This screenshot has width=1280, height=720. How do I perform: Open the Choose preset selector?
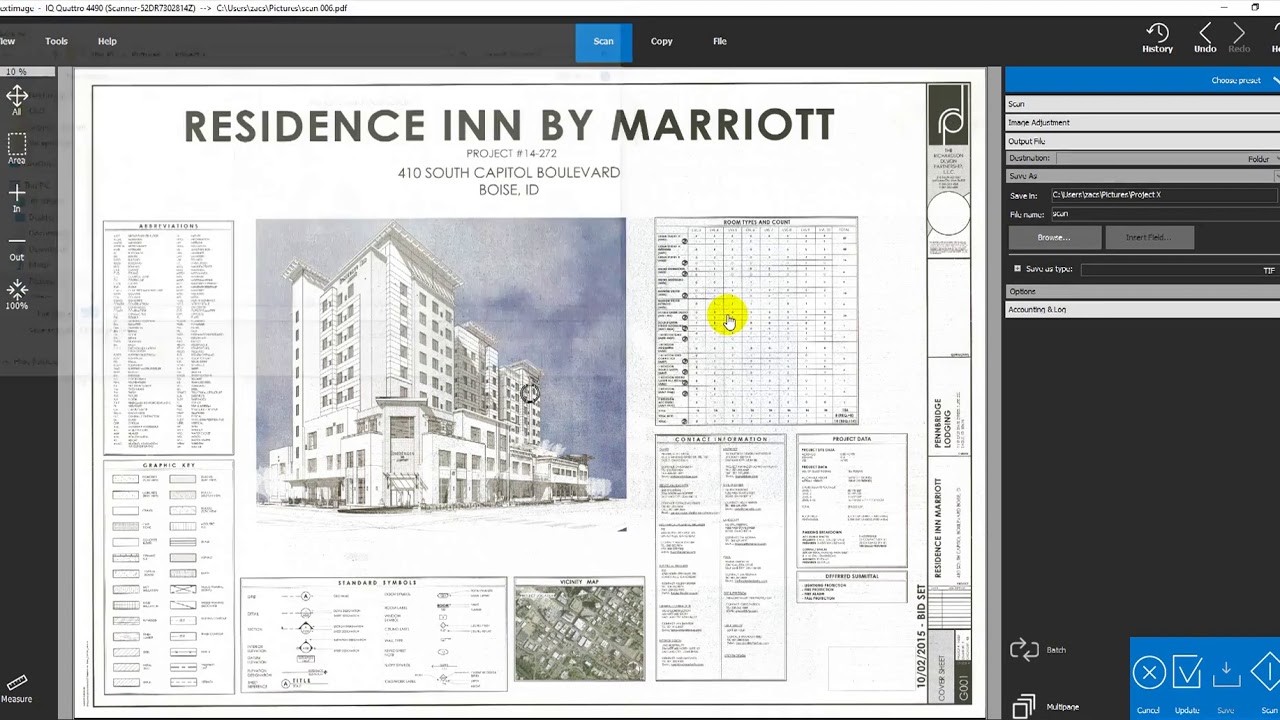click(x=1142, y=80)
